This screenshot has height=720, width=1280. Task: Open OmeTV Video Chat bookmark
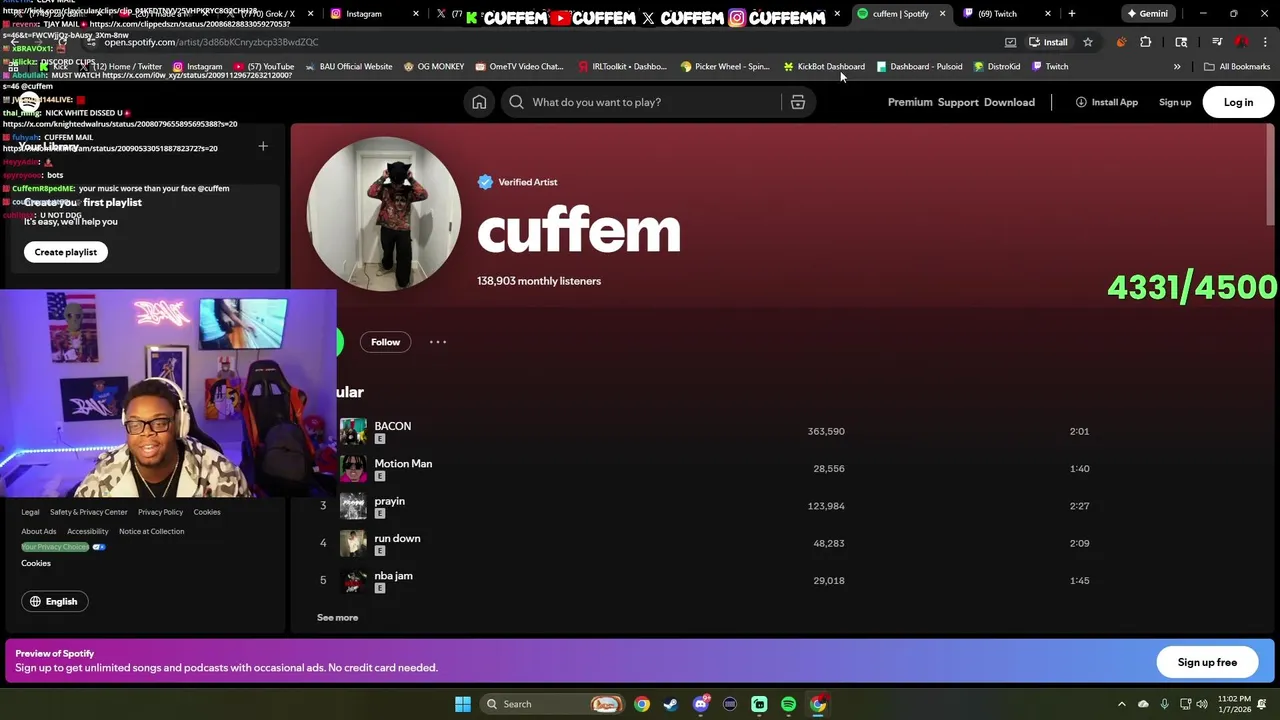[x=519, y=67]
